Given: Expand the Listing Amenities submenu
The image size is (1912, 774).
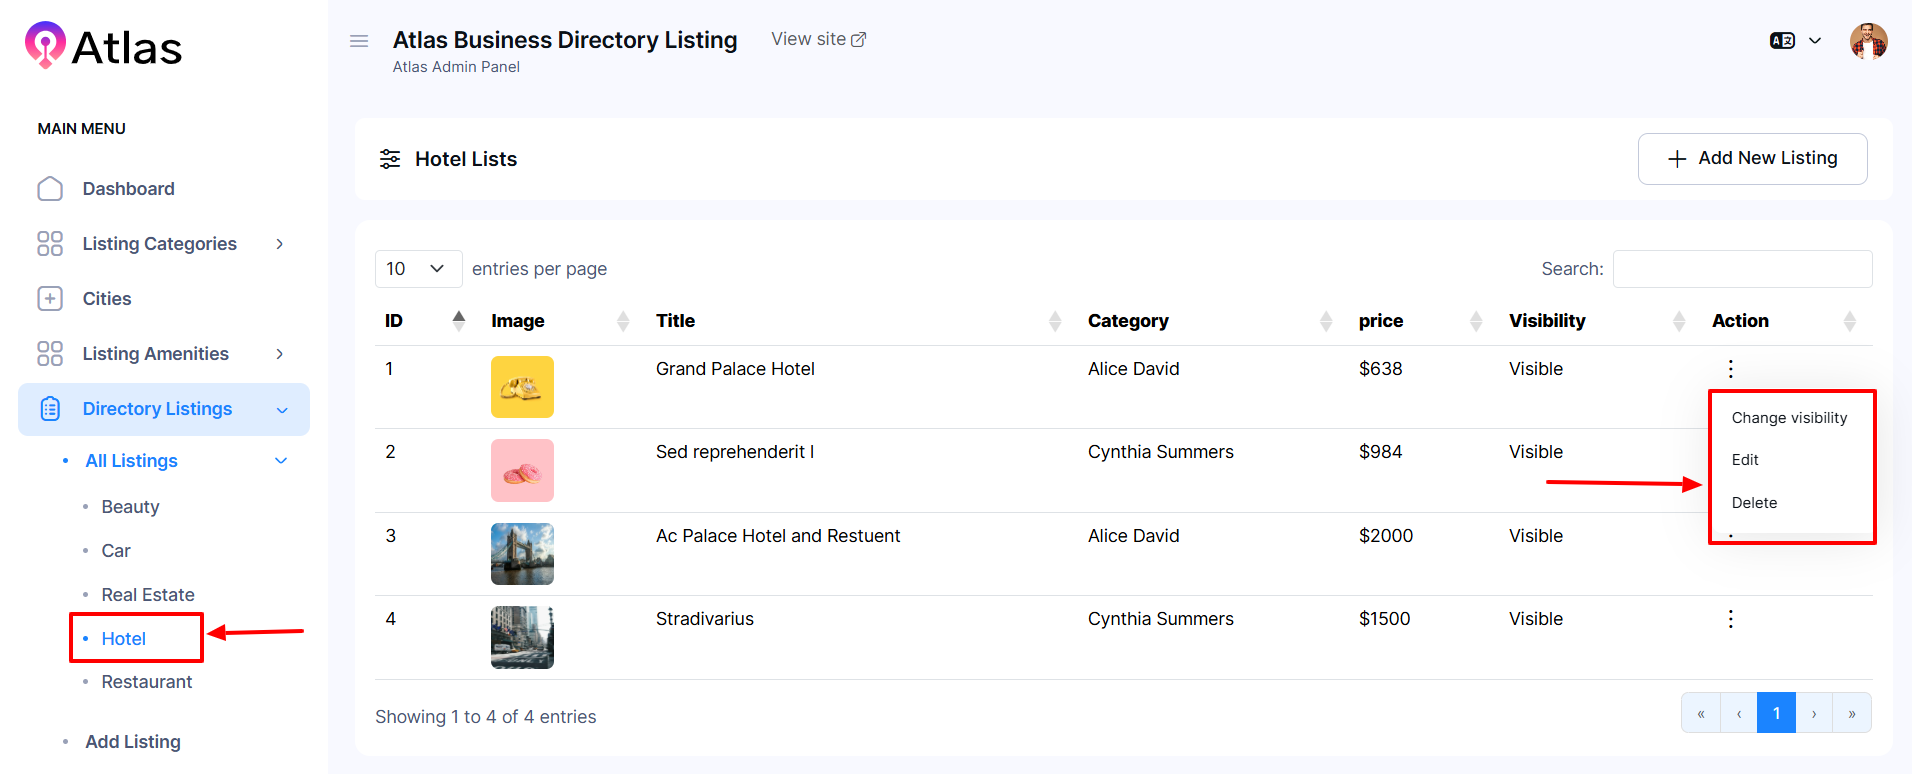Looking at the screenshot, I should (x=280, y=354).
